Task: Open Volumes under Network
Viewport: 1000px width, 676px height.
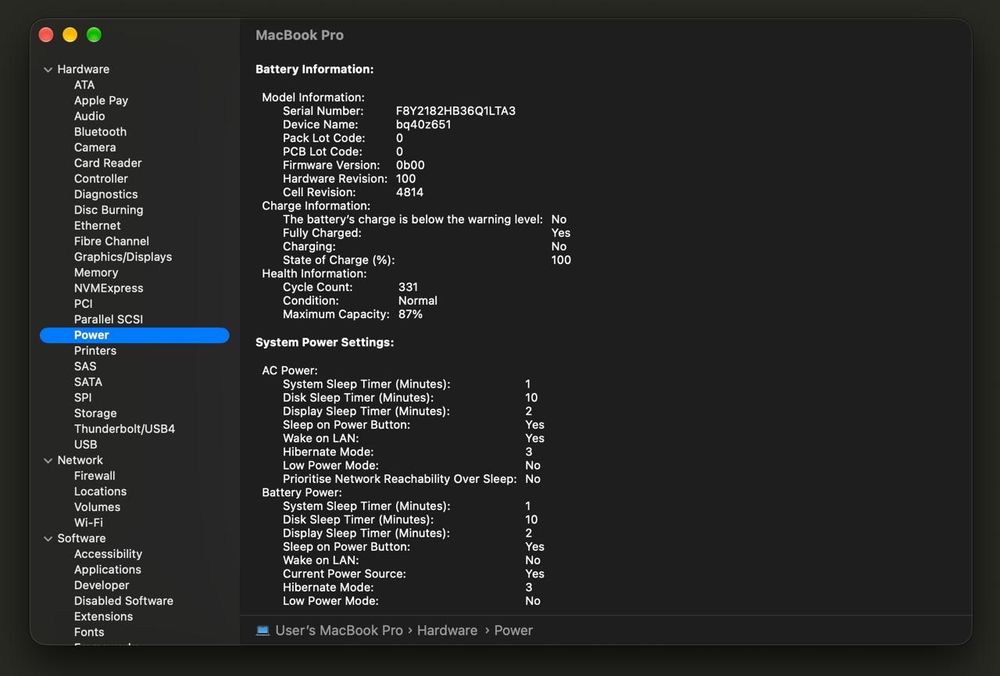Action: pyautogui.click(x=97, y=507)
